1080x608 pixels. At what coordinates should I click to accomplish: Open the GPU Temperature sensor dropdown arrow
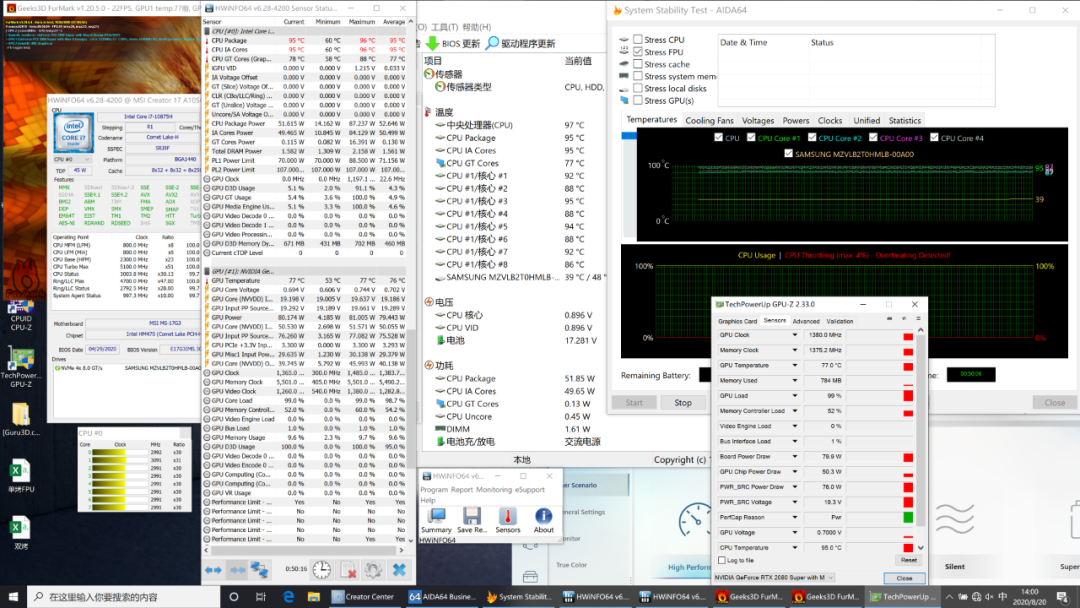click(796, 366)
